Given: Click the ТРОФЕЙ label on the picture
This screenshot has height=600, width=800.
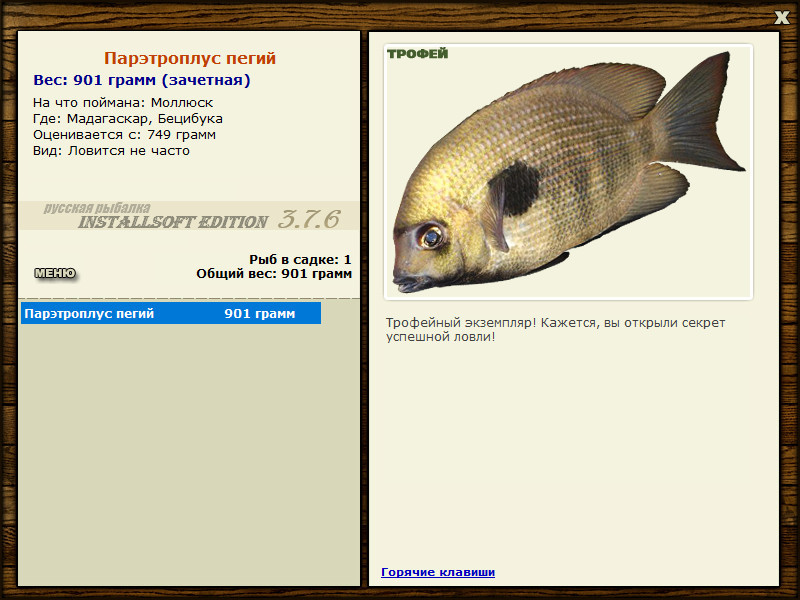Looking at the screenshot, I should [x=417, y=54].
